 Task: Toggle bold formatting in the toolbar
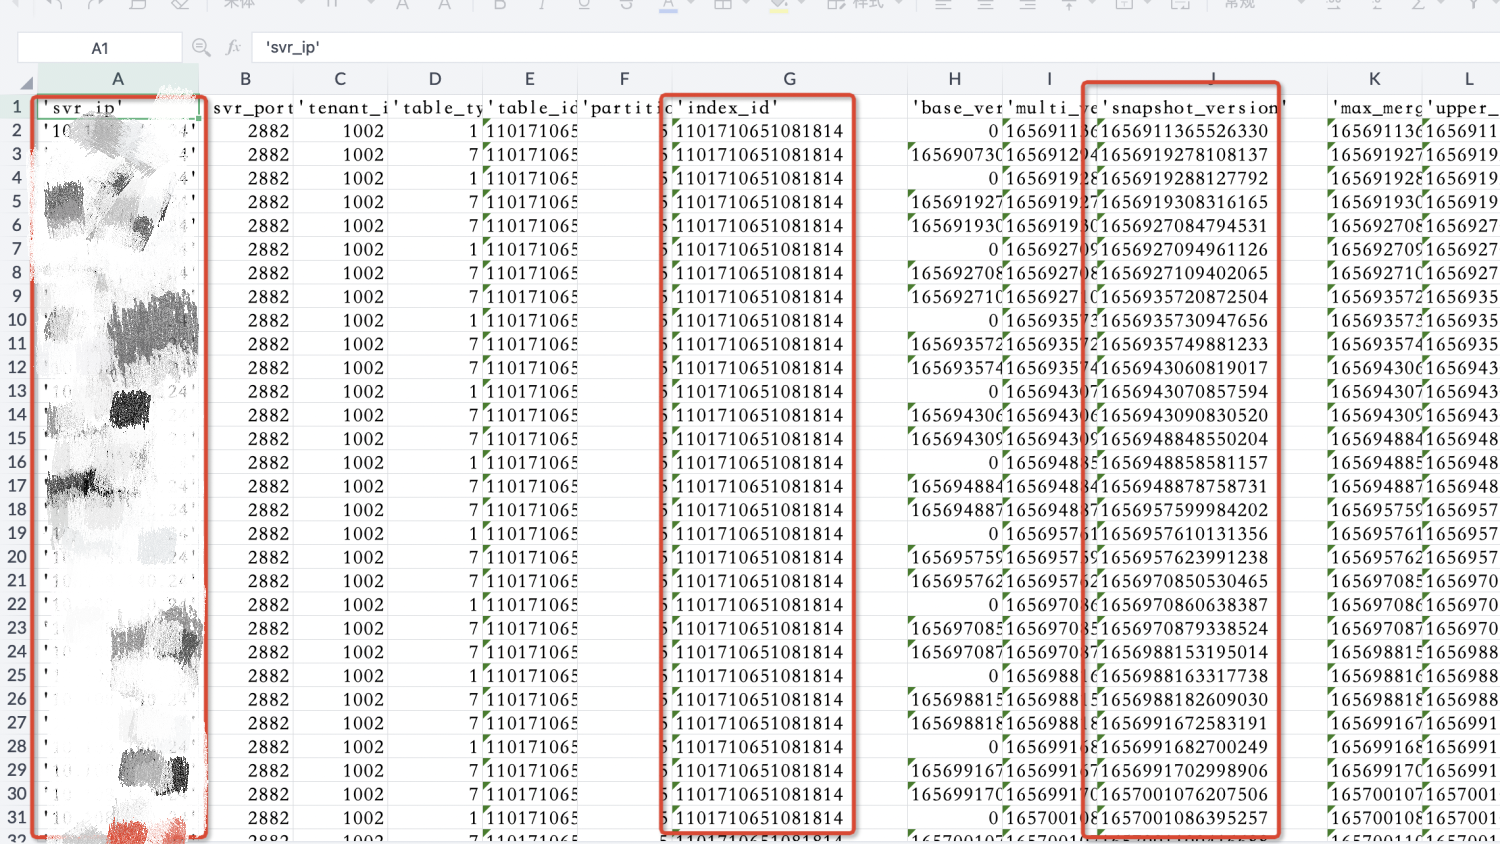pos(499,5)
